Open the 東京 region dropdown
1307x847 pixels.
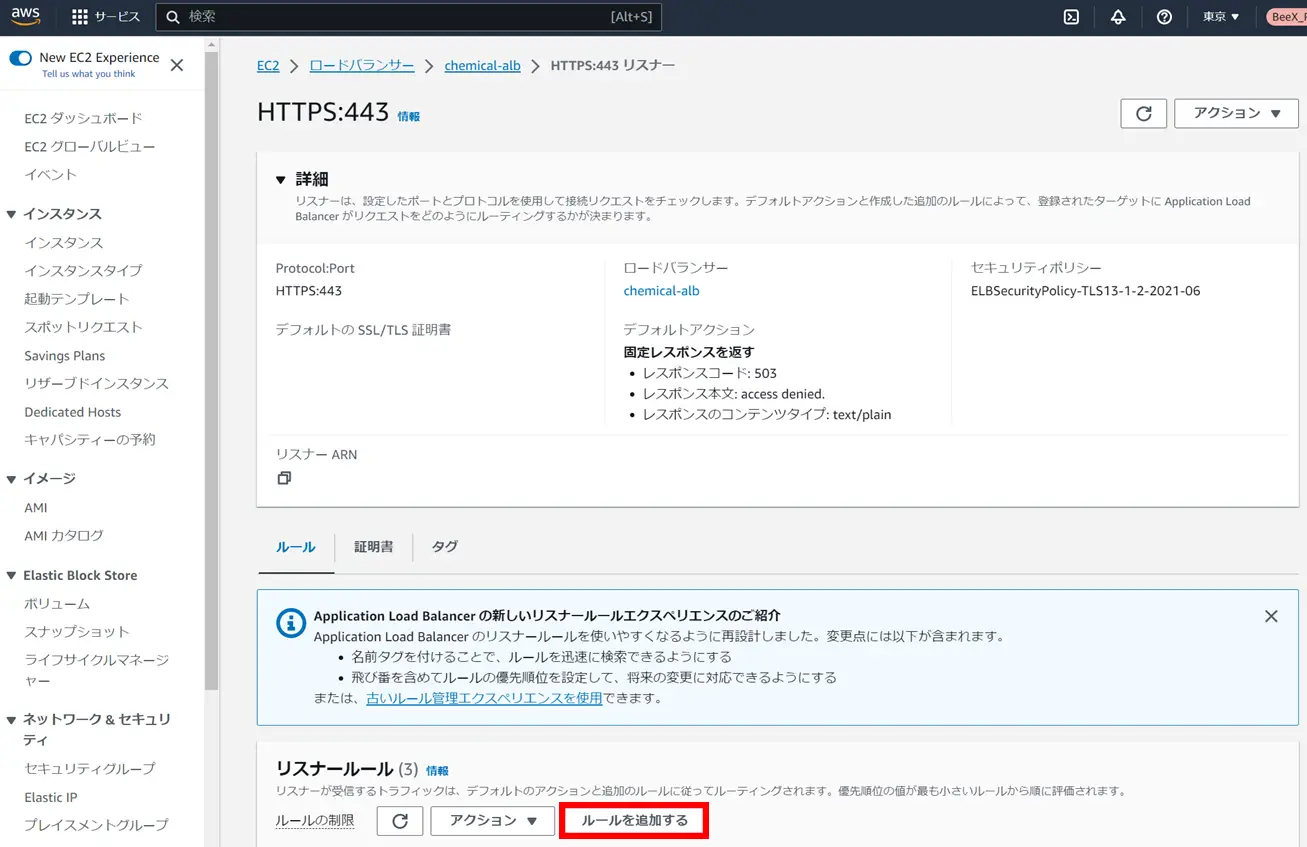1221,17
